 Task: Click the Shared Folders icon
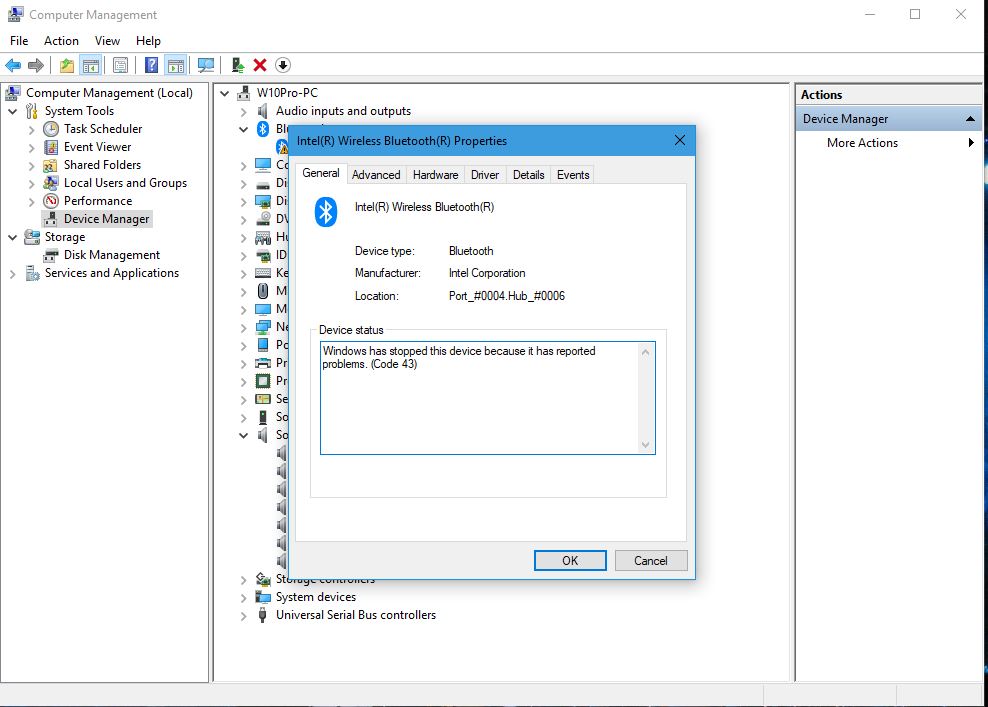coord(50,165)
